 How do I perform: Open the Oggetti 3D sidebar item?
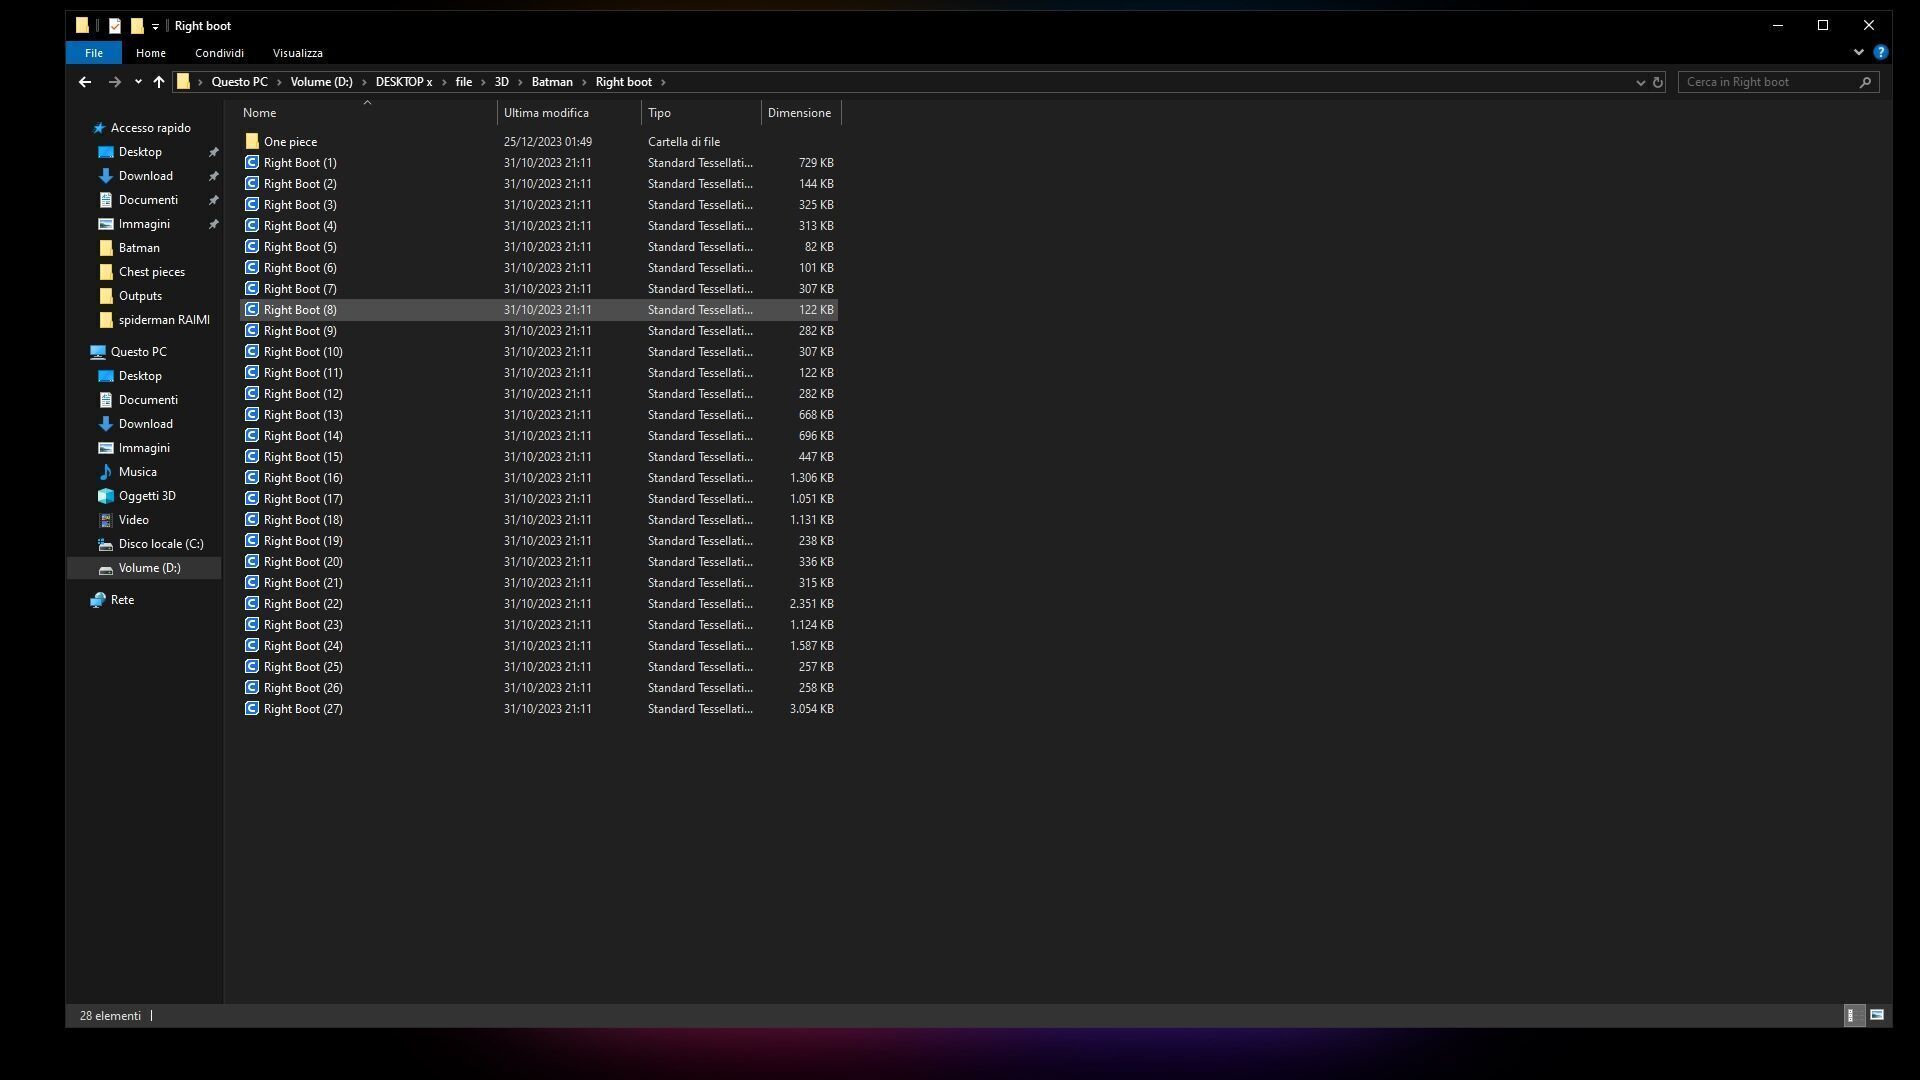(x=147, y=496)
